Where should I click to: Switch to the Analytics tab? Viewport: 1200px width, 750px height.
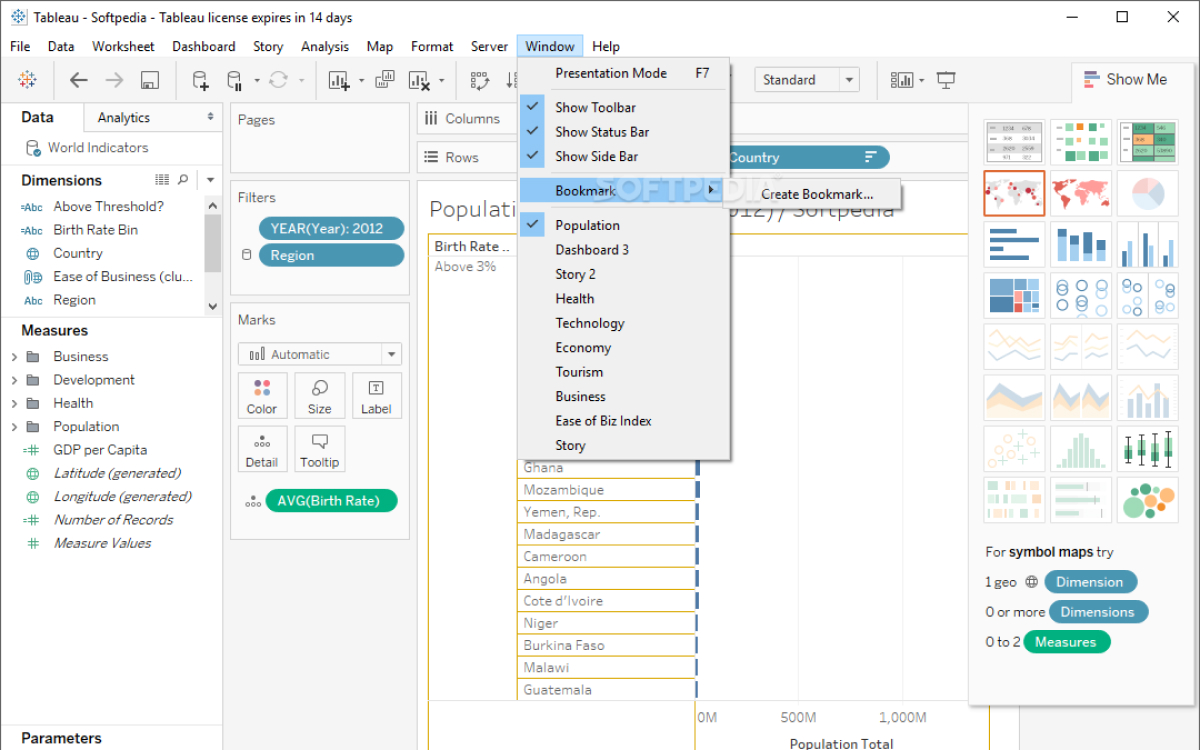coord(124,118)
